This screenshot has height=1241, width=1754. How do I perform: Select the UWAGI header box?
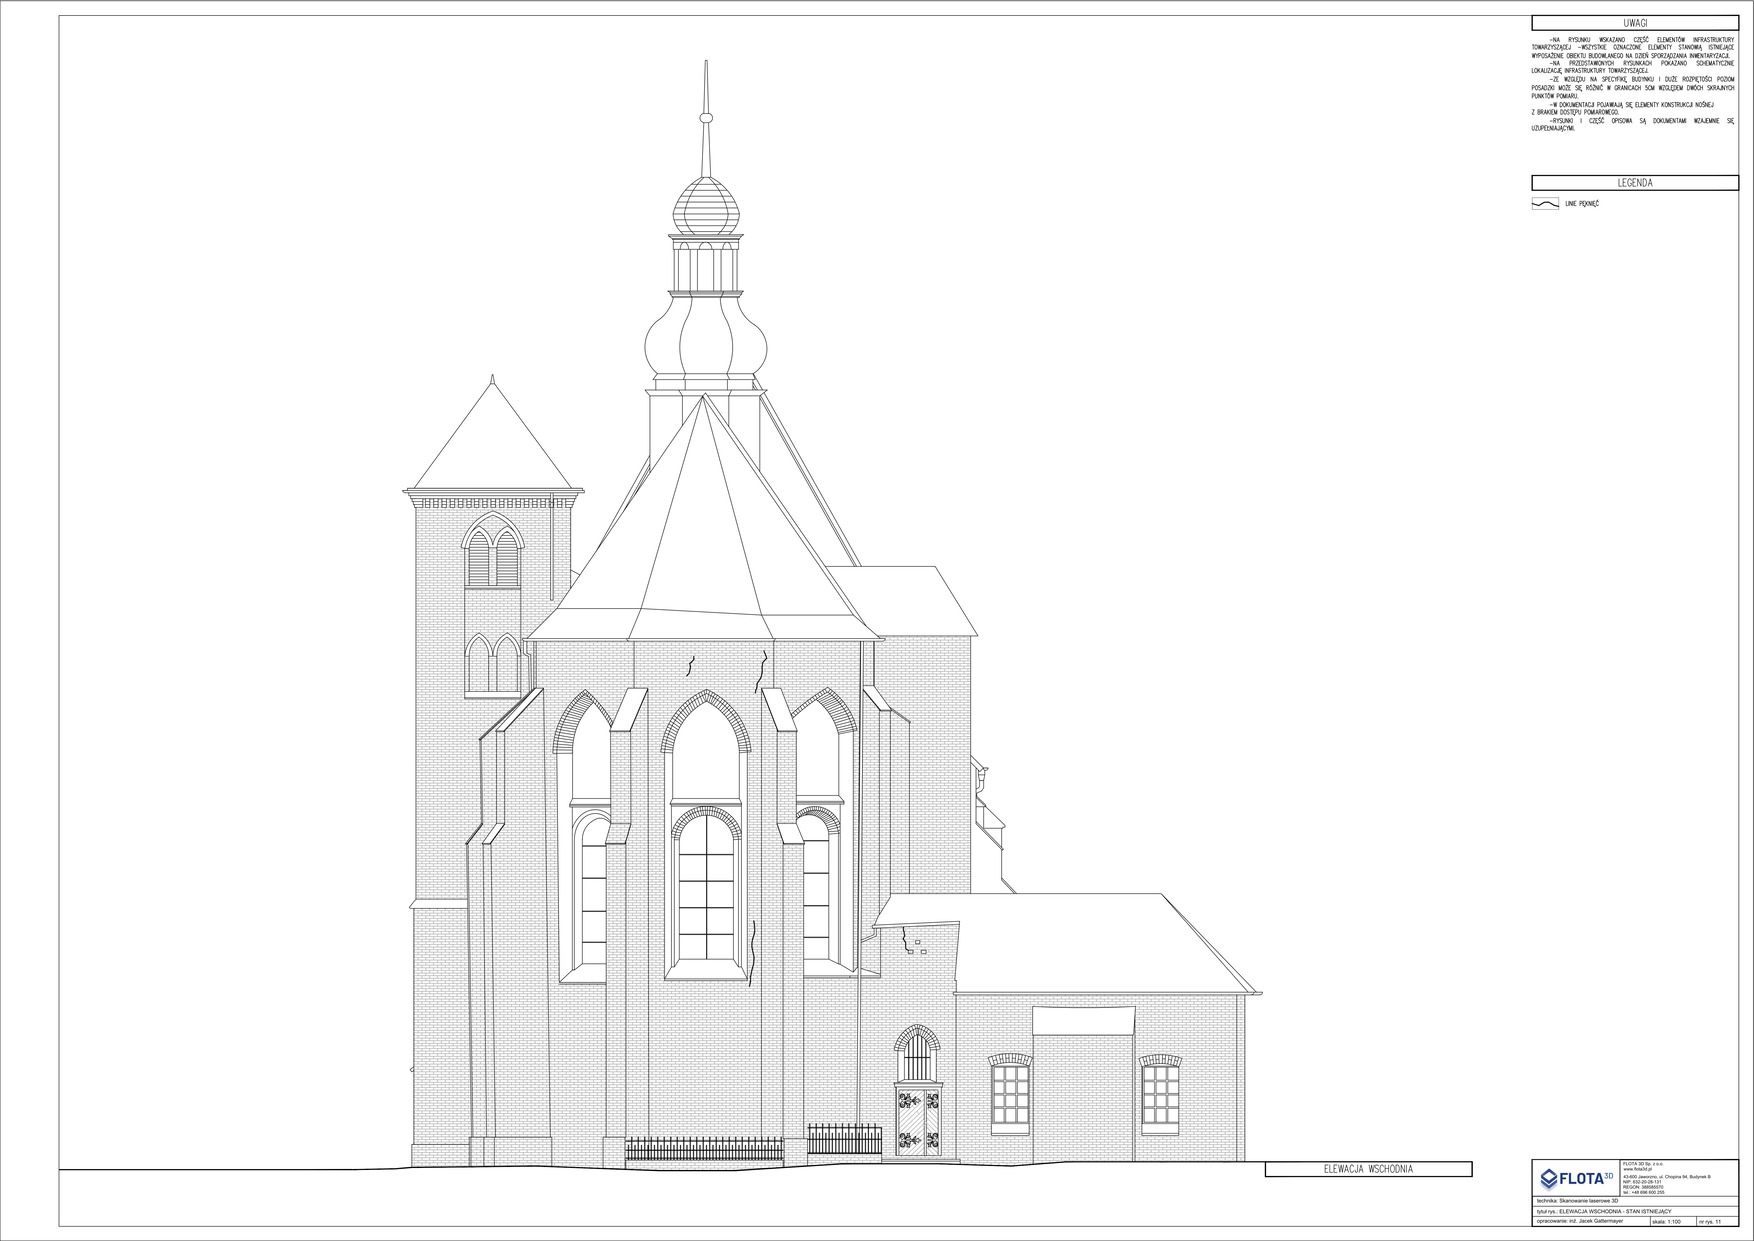[x=1635, y=23]
